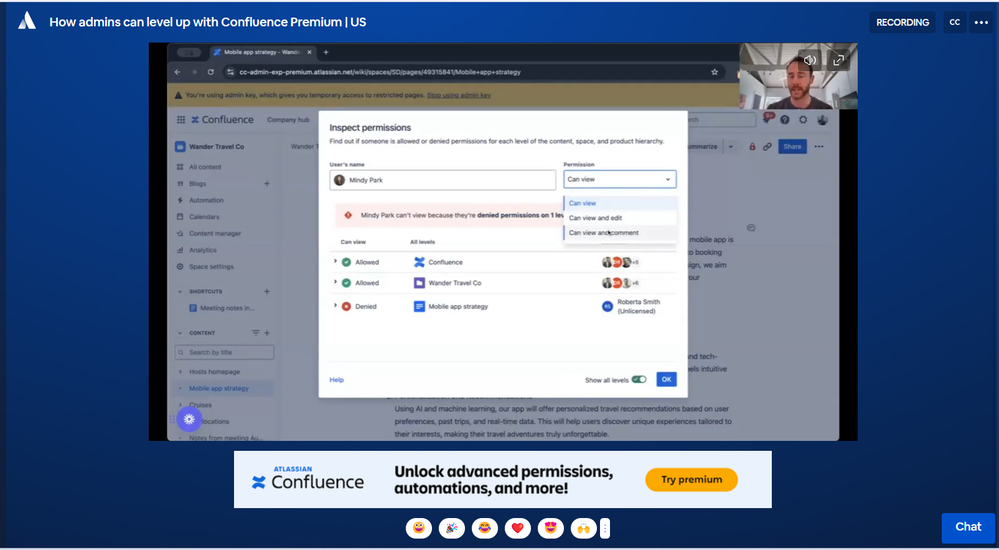Send the party popper emoji reaction
The height and width of the screenshot is (550, 999).
452,528
